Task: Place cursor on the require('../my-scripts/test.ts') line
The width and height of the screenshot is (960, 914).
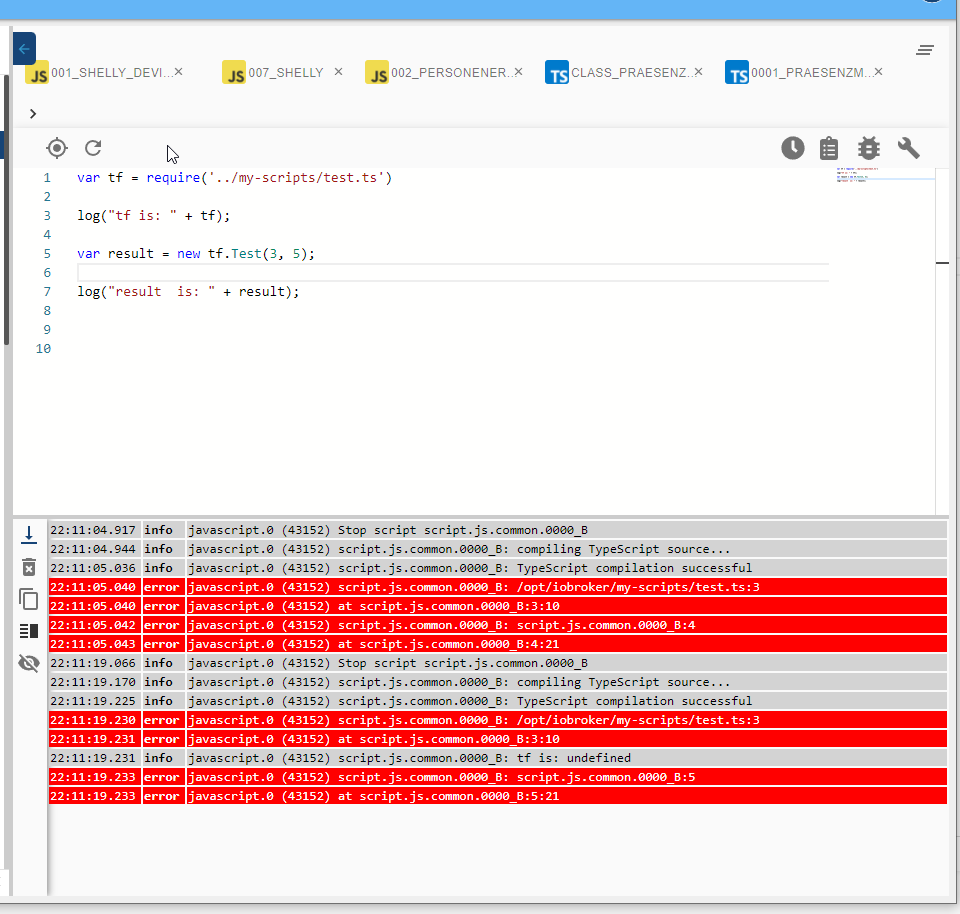Action: 234,178
